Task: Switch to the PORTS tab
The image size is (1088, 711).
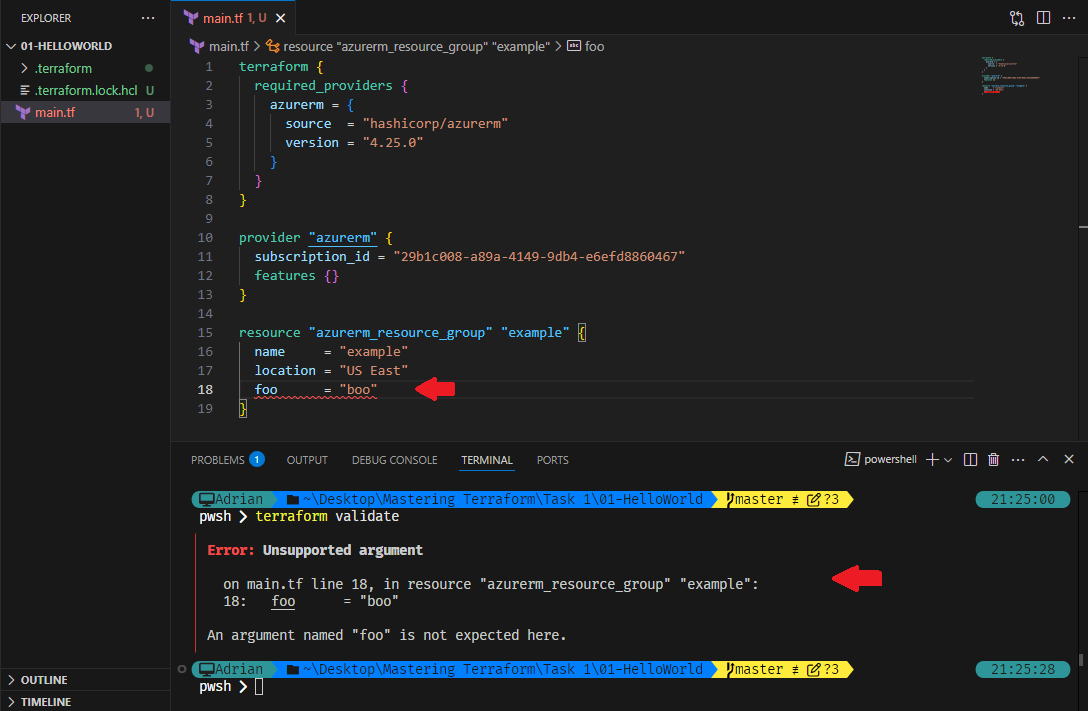Action: tap(552, 460)
